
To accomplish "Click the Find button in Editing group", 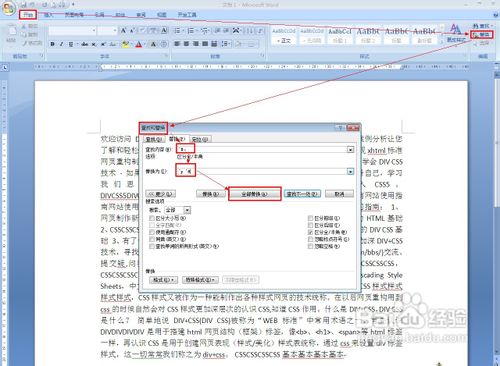I will pyautogui.click(x=481, y=26).
